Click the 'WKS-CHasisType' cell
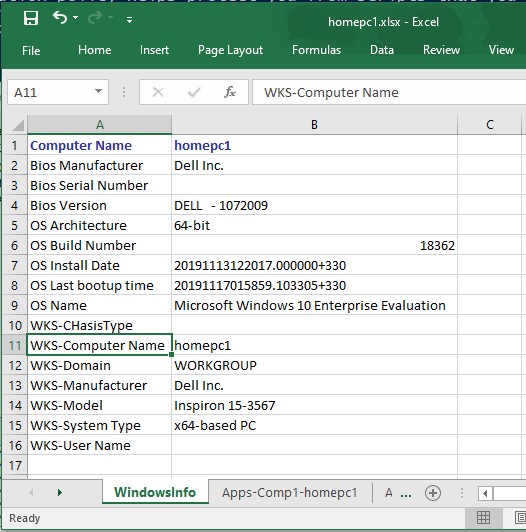Screen dimensions: 526x532 click(99, 326)
